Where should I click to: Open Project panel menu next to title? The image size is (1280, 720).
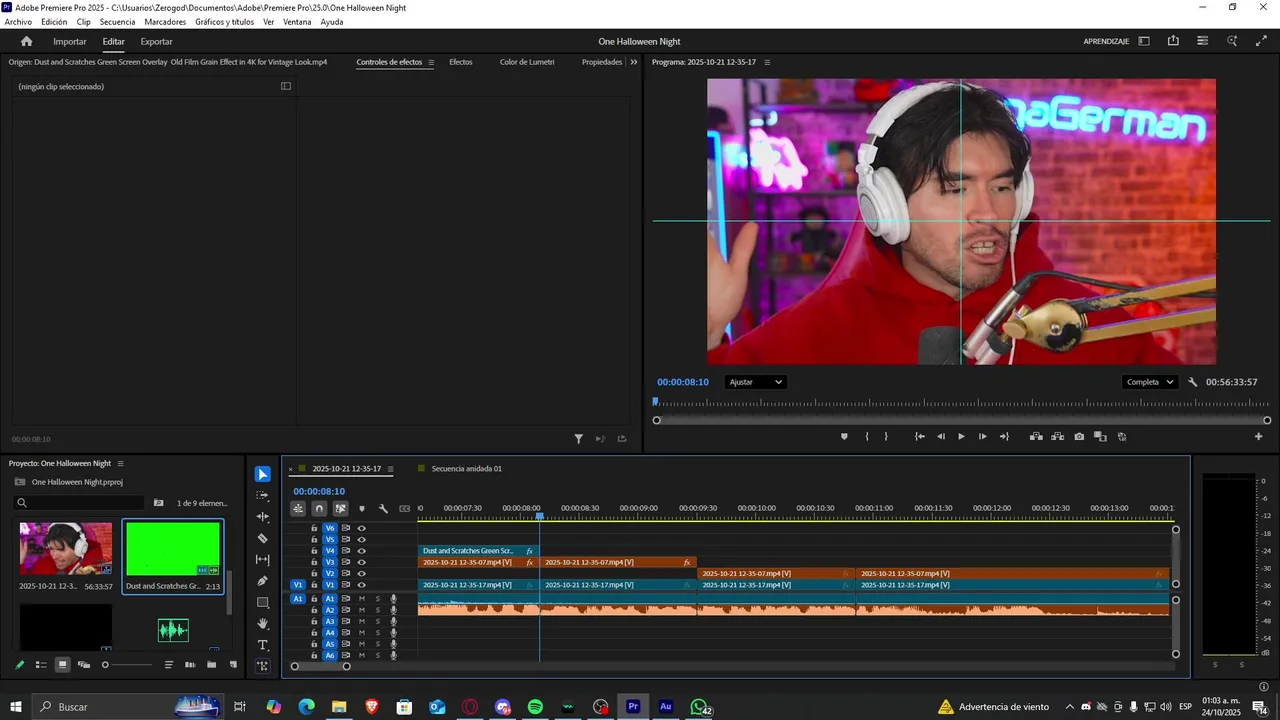[x=120, y=463]
